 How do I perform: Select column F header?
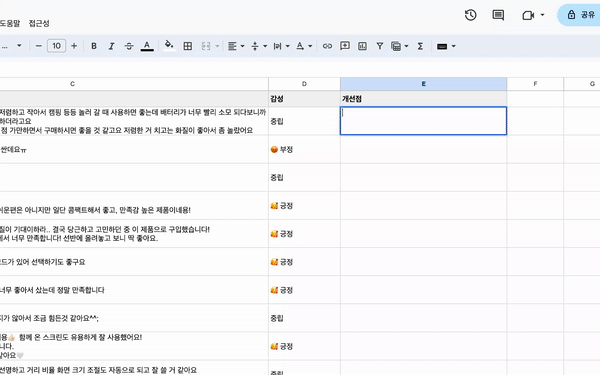[x=535, y=84]
